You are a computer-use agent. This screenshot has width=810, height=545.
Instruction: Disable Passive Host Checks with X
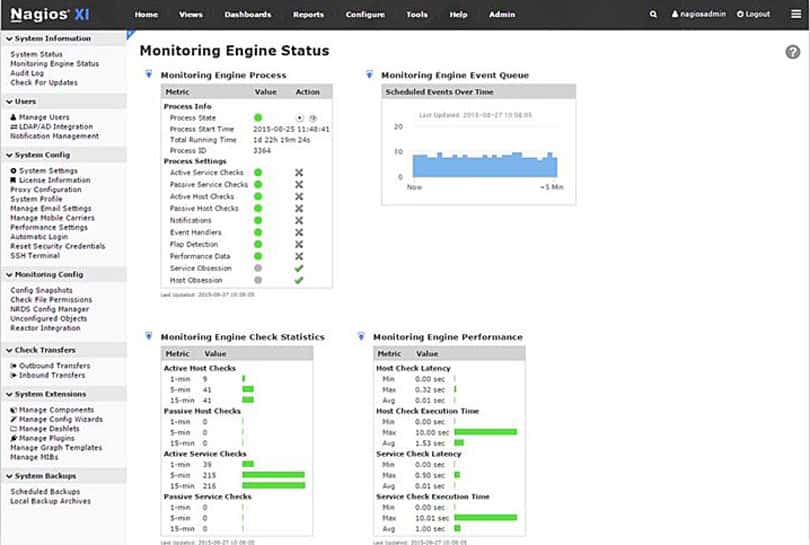[x=299, y=208]
